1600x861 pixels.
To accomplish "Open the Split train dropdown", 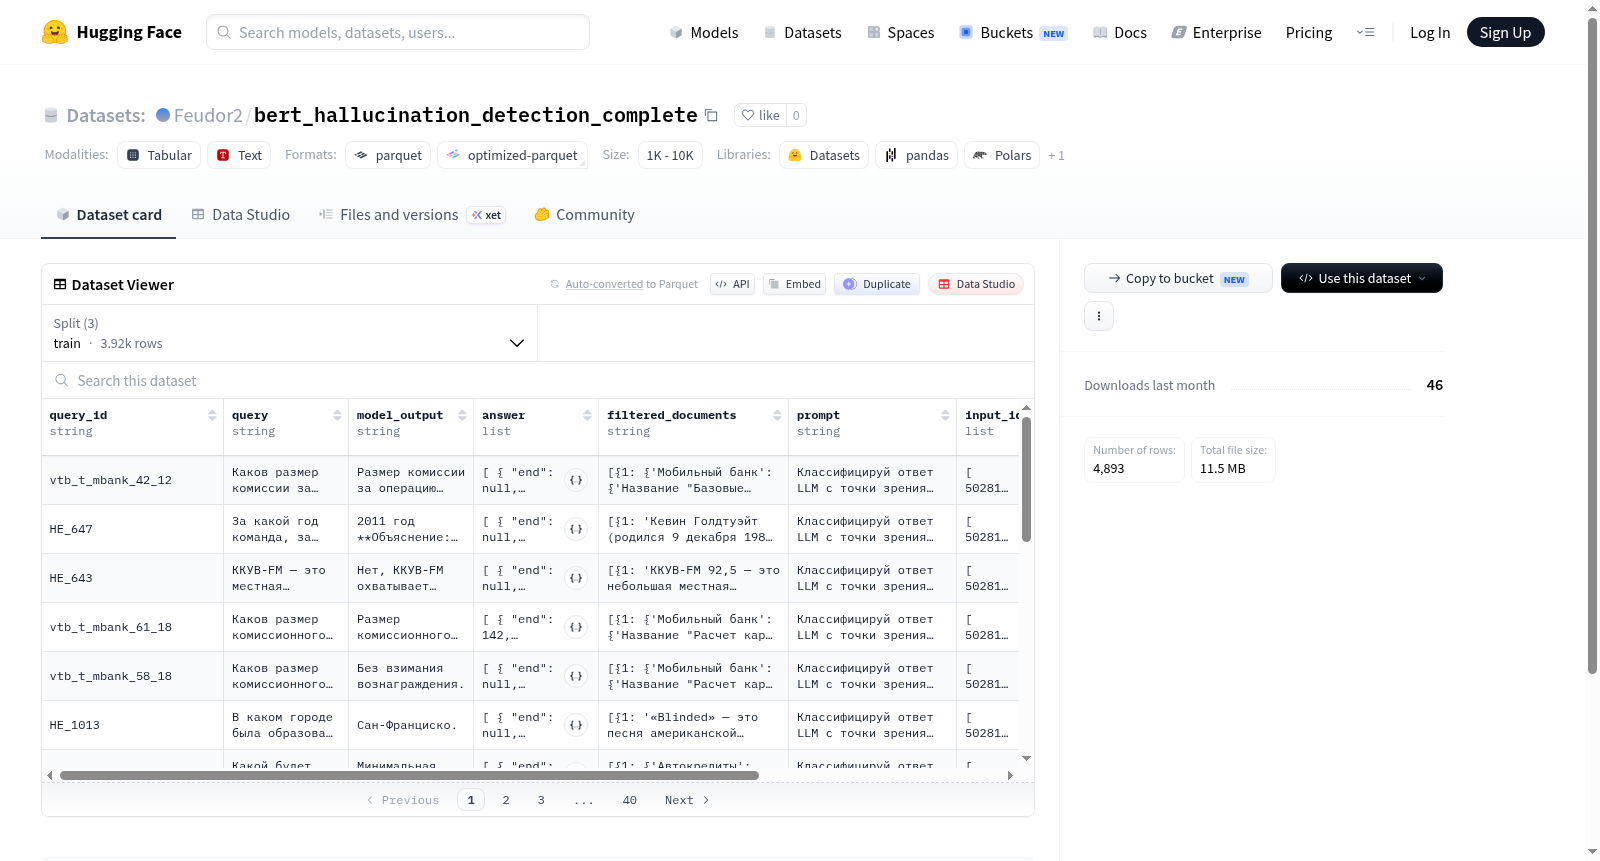I will [289, 333].
